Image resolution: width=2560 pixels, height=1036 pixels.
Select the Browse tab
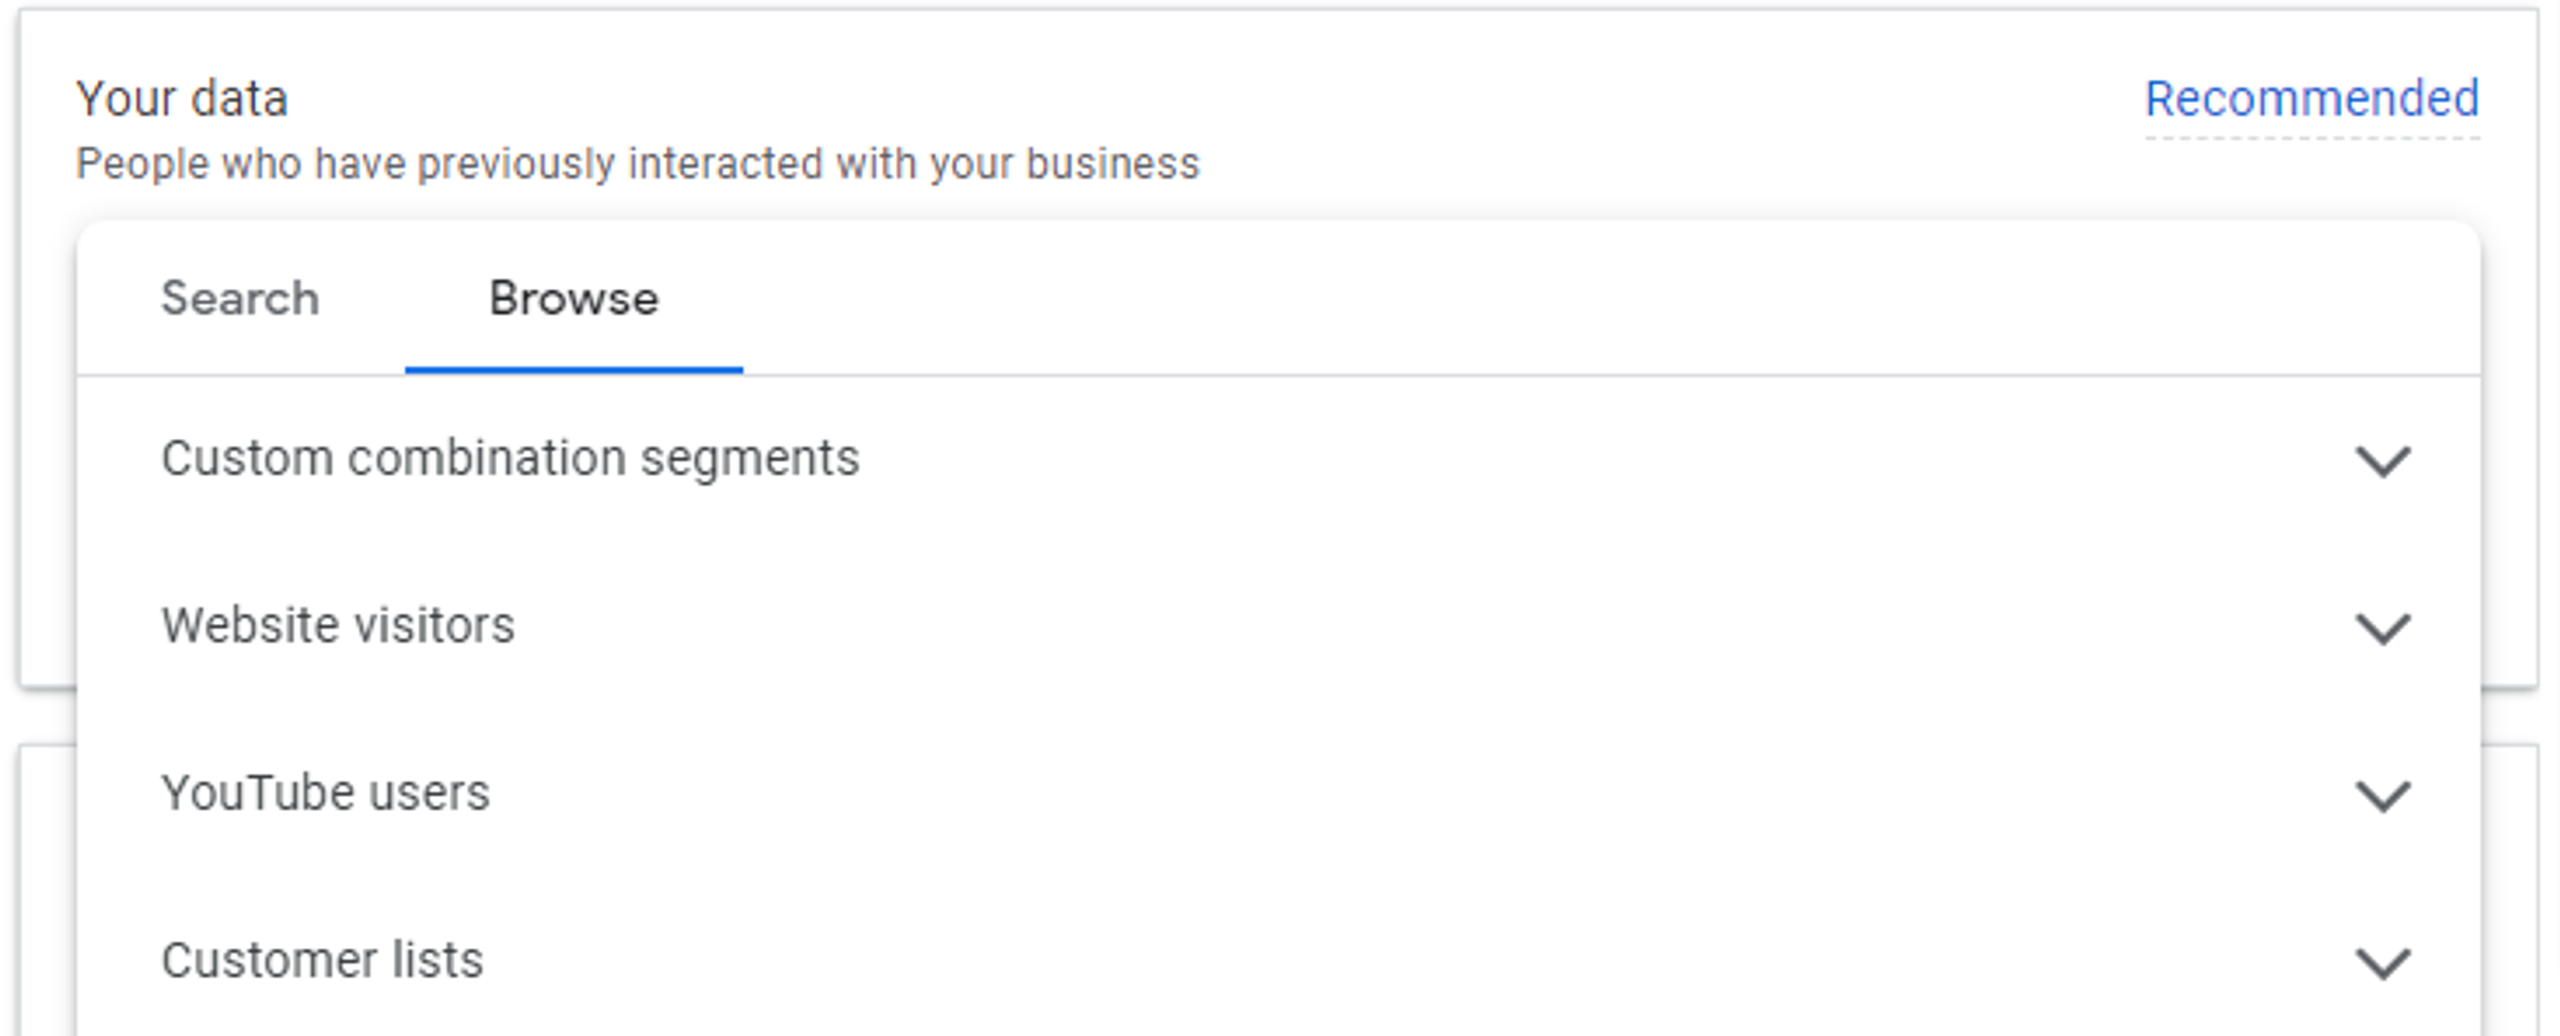click(x=574, y=299)
